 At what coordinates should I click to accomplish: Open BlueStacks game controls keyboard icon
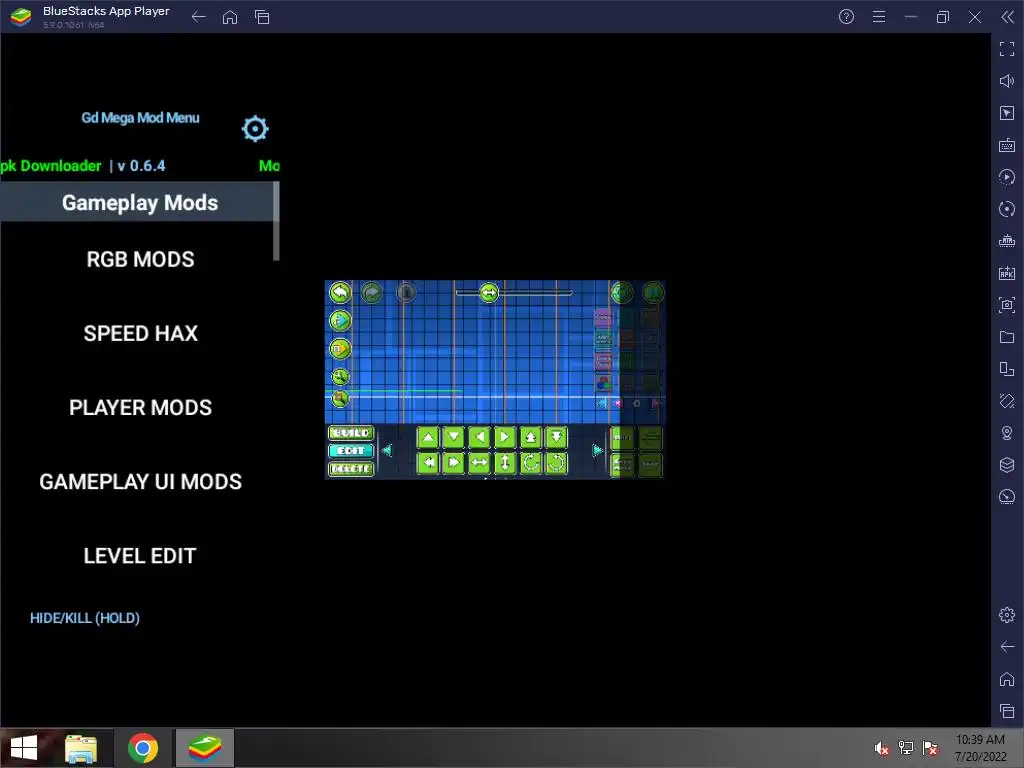pos(1007,145)
